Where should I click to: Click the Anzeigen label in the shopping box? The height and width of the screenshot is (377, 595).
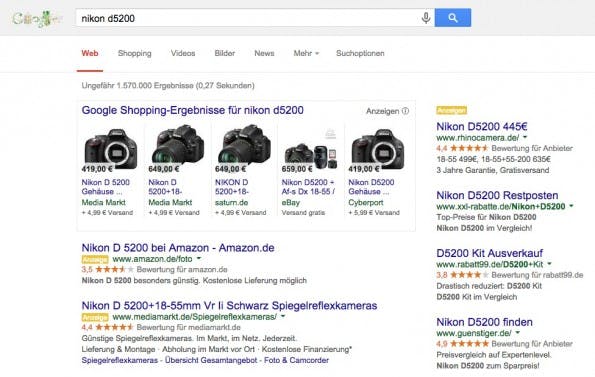click(x=382, y=111)
